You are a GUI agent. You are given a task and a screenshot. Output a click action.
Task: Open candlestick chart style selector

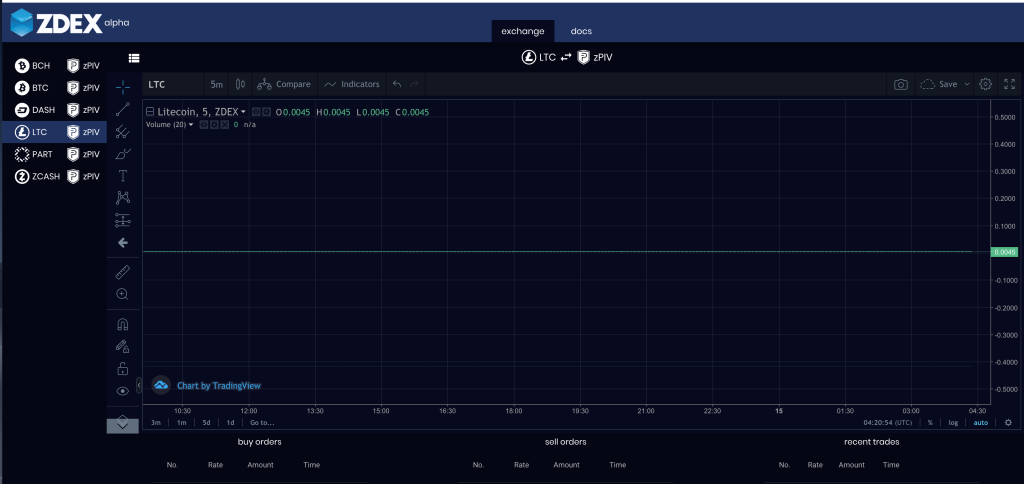240,84
